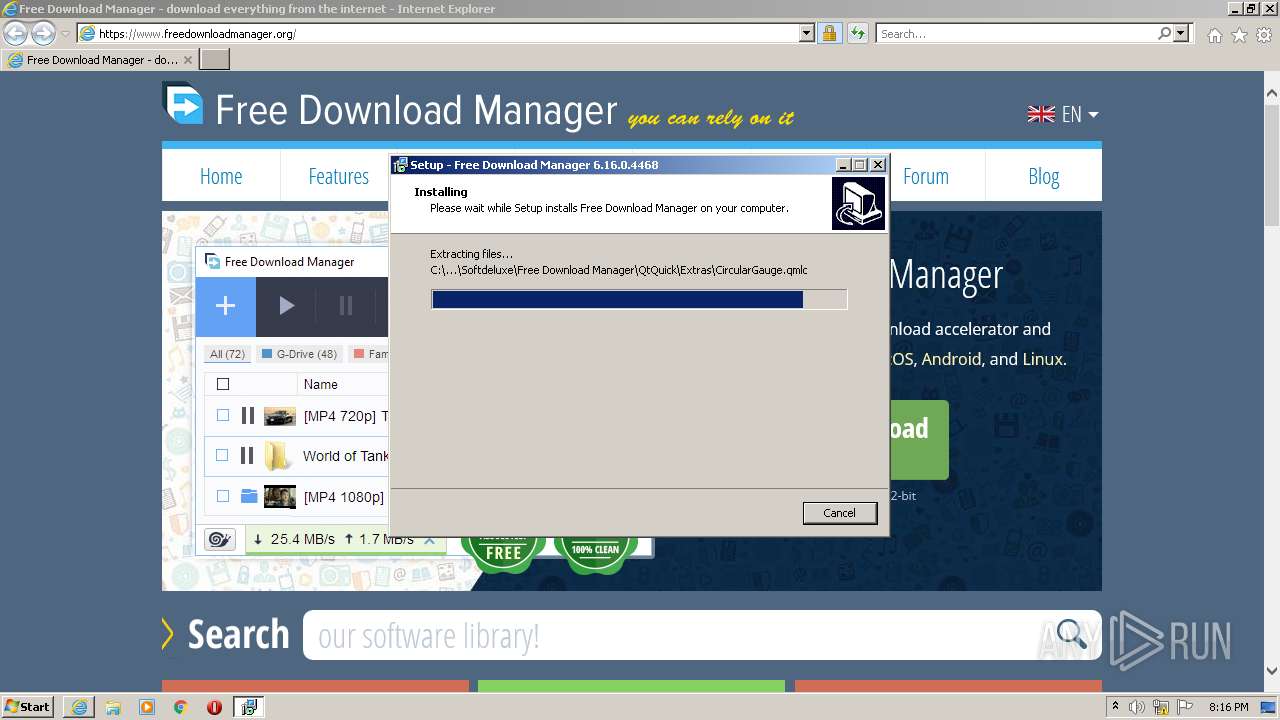Click the Free Download Manager site logo icon
Viewport: 1280px width, 720px height.
pyautogui.click(x=183, y=104)
